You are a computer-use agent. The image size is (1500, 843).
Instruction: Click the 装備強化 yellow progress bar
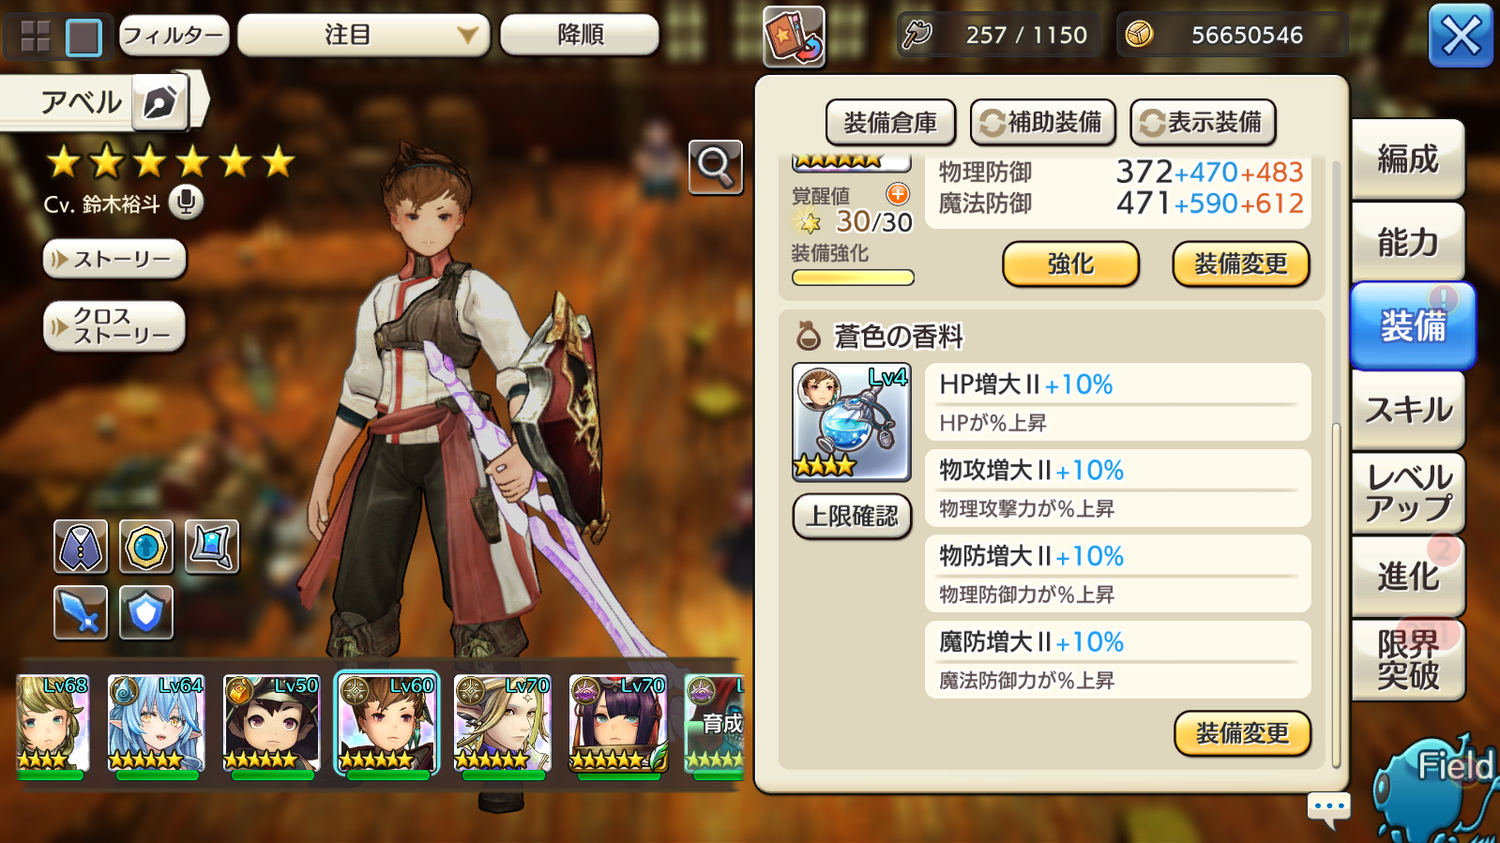(853, 278)
